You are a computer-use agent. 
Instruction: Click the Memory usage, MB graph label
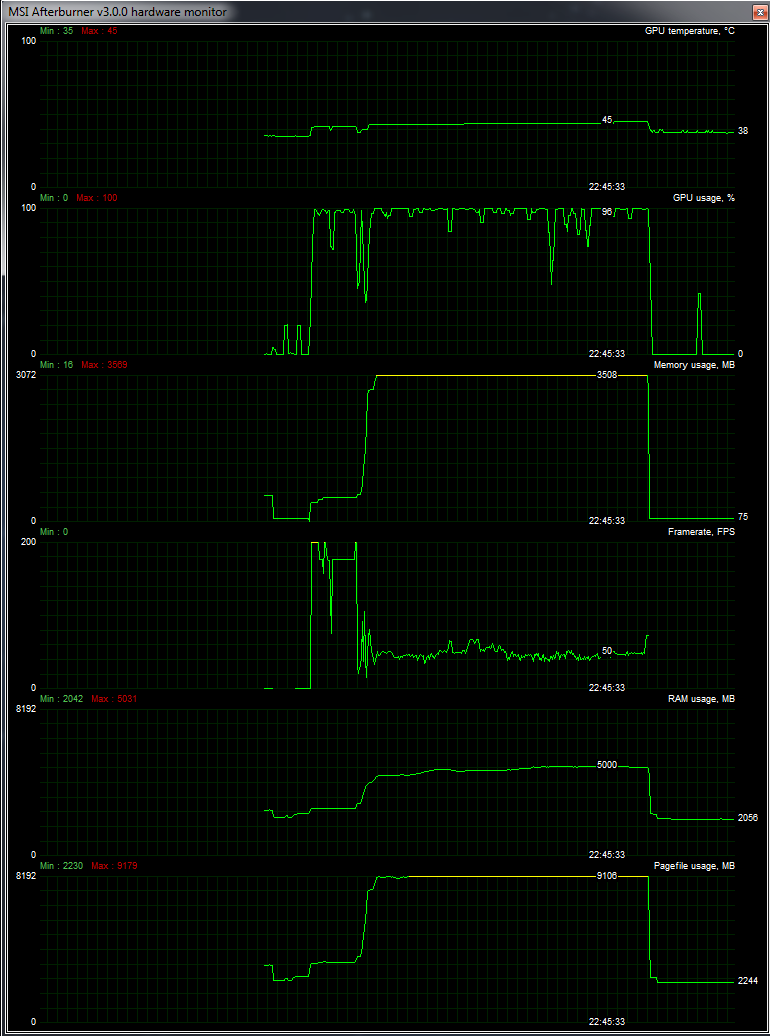pos(694,365)
